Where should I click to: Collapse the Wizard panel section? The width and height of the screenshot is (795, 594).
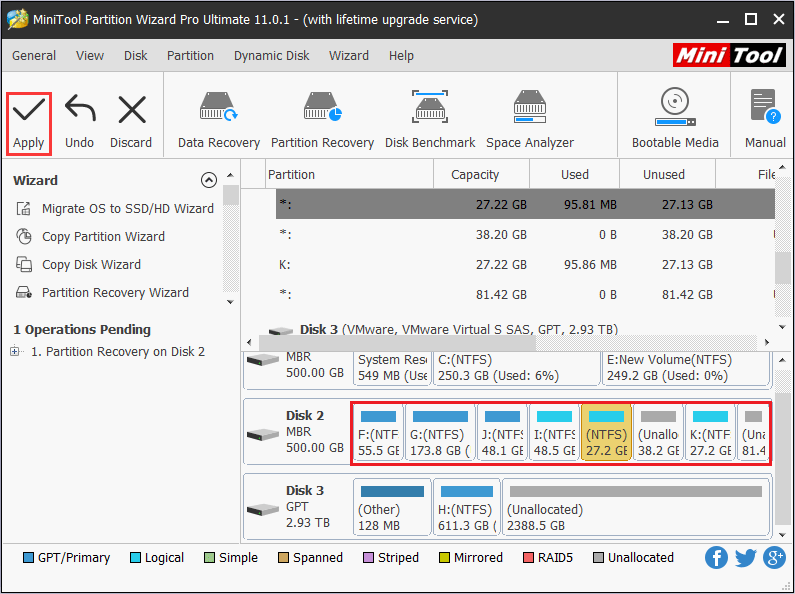tap(209, 180)
